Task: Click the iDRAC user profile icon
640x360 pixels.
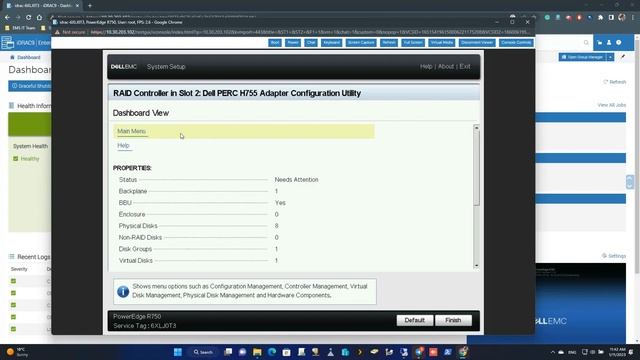Action: [x=609, y=42]
